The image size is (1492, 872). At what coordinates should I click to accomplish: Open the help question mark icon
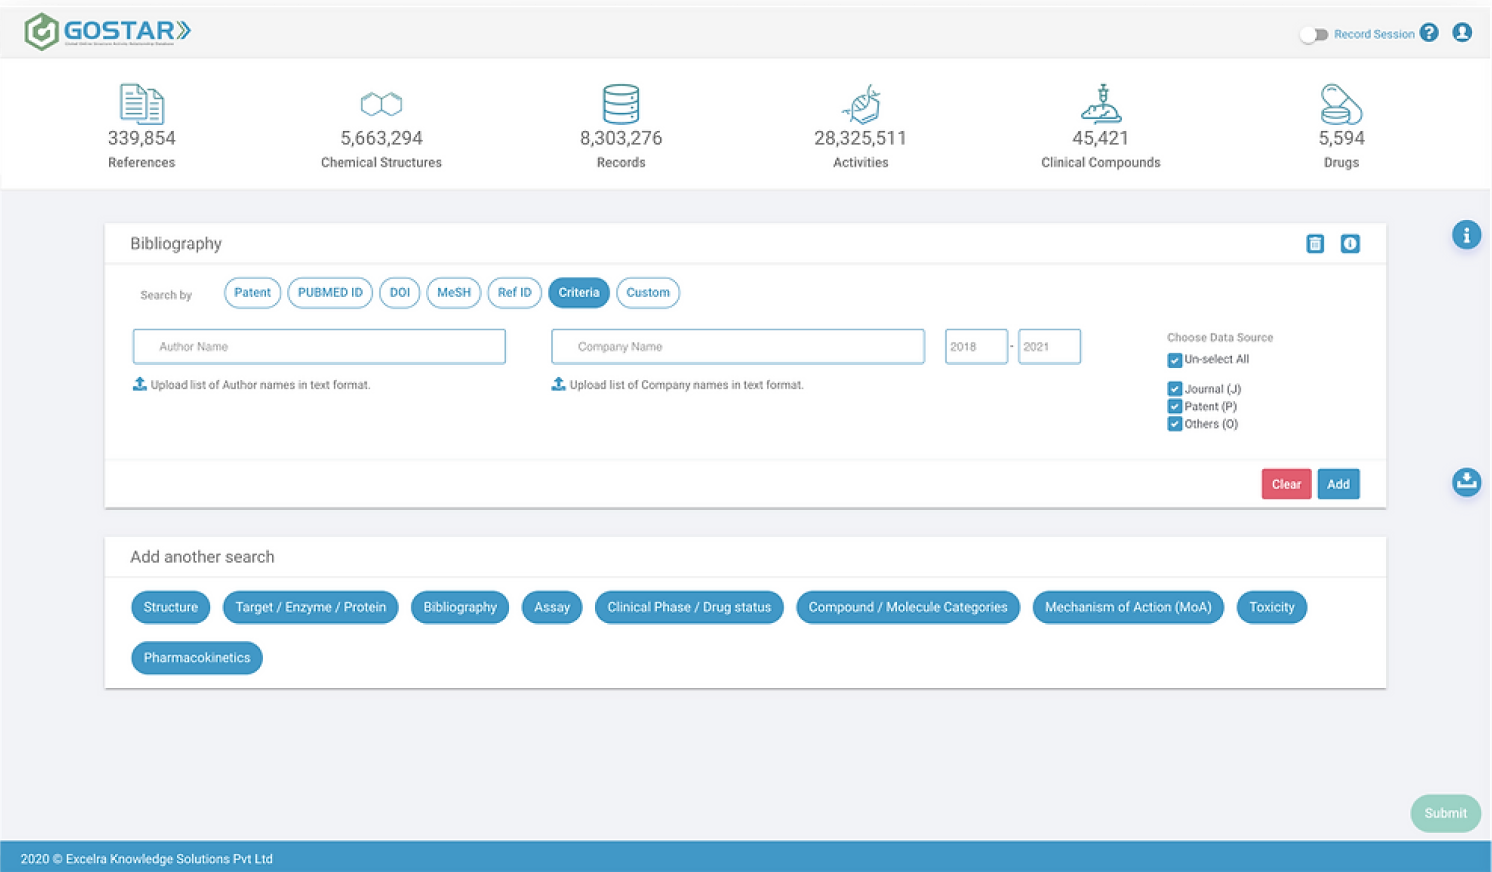[1429, 33]
